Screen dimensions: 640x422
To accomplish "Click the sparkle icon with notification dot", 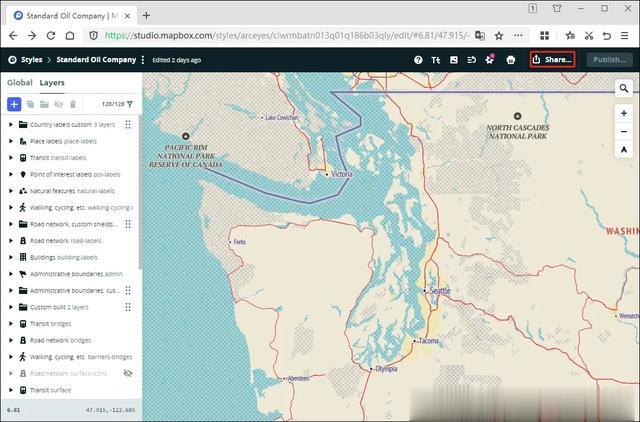I will 489,60.
